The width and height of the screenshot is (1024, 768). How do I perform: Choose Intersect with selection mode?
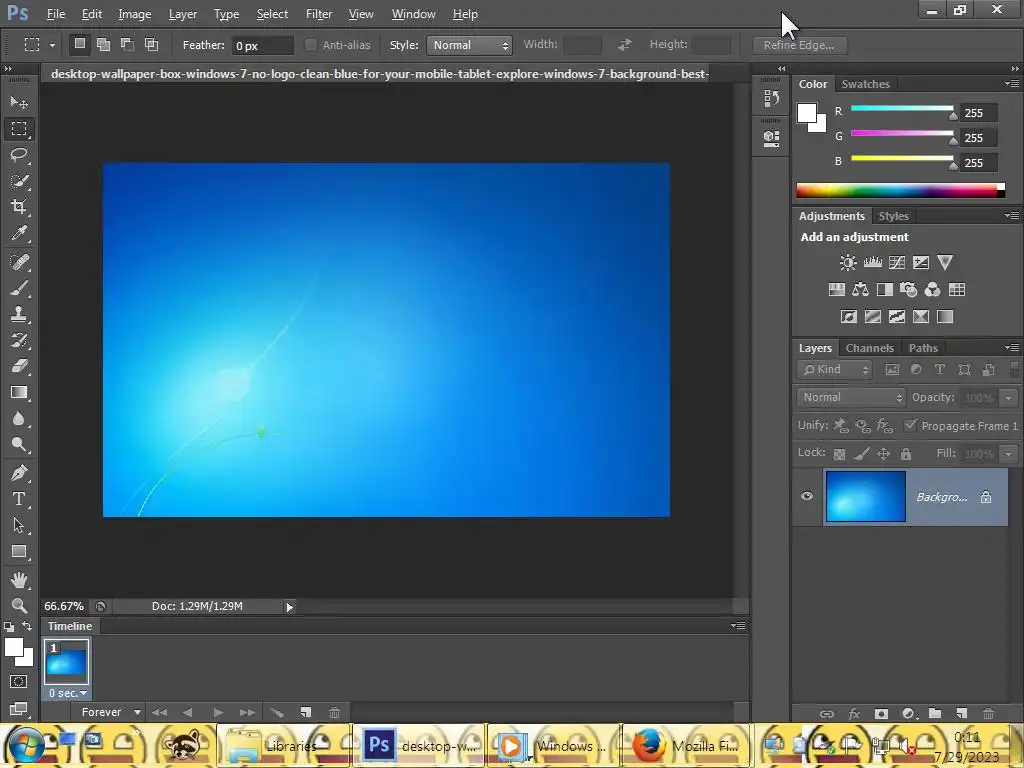[x=152, y=44]
